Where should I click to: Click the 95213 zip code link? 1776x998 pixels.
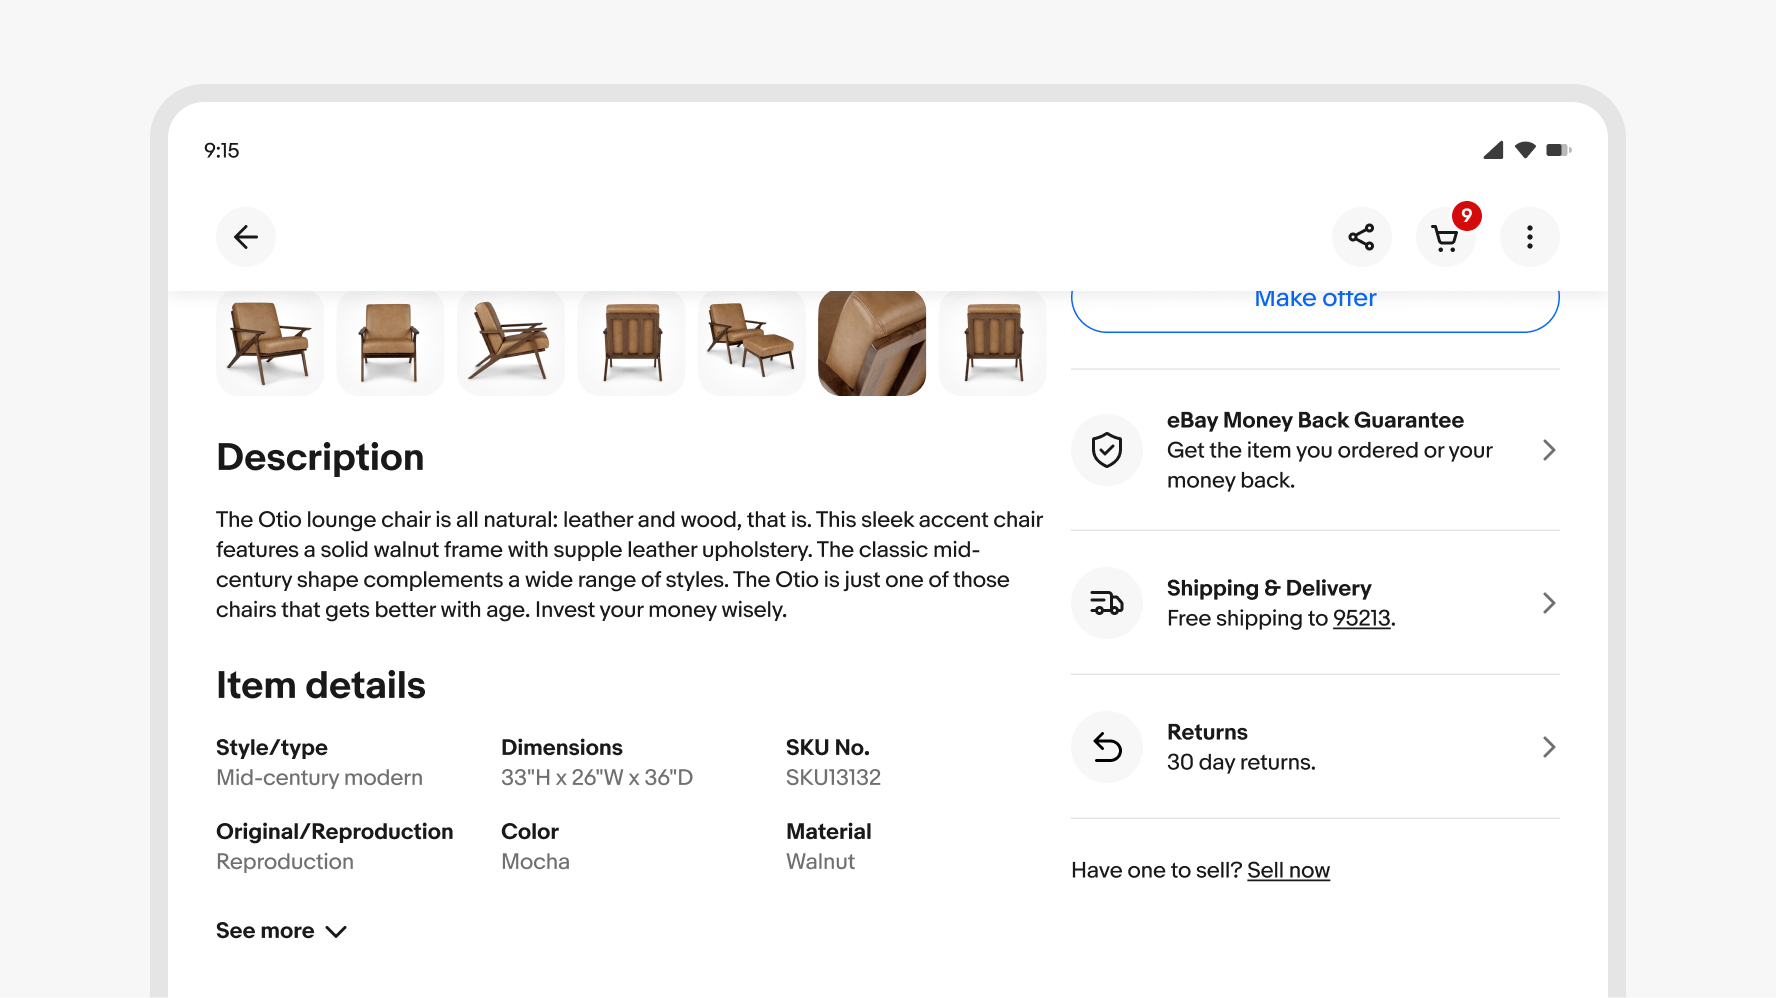1361,618
